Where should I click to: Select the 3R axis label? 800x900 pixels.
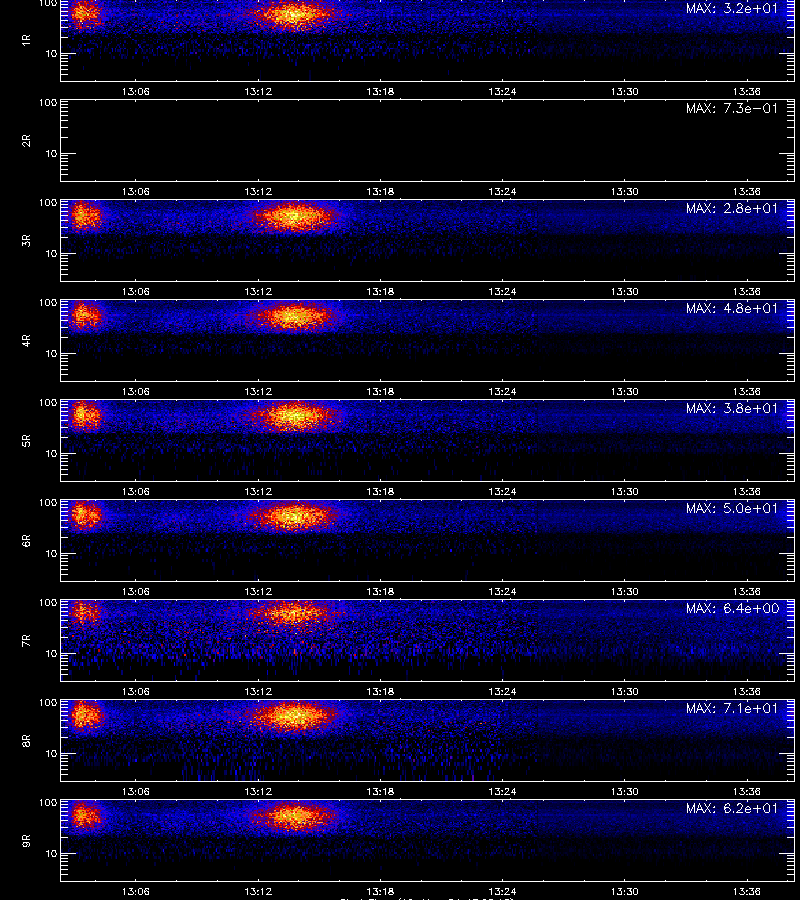tap(26, 240)
